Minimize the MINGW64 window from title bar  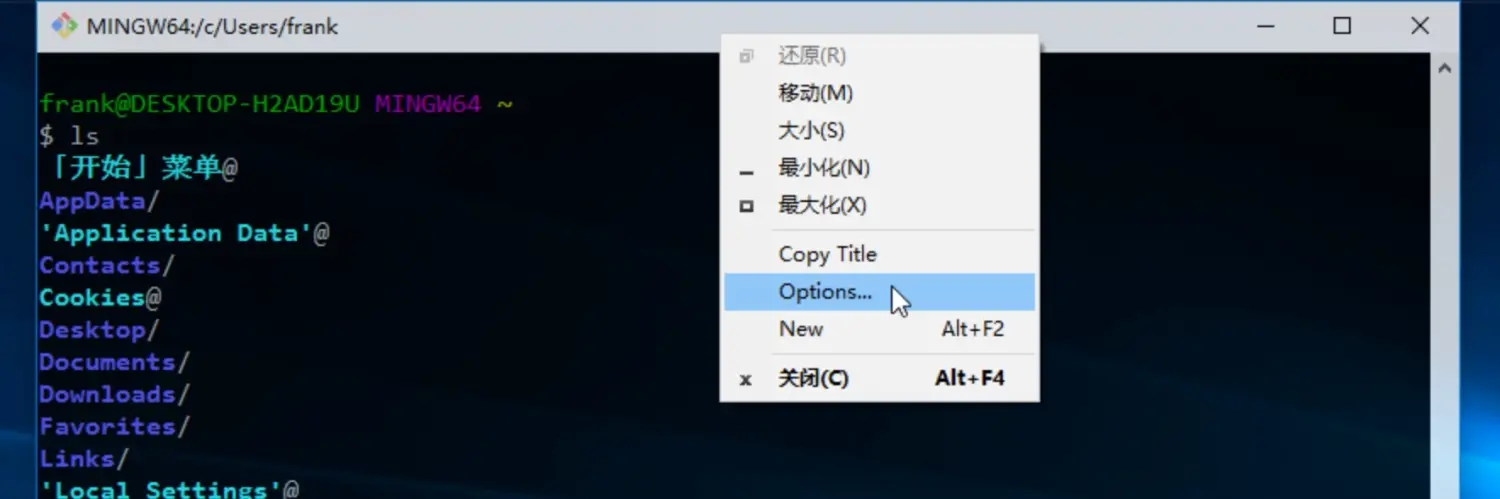[1265, 26]
